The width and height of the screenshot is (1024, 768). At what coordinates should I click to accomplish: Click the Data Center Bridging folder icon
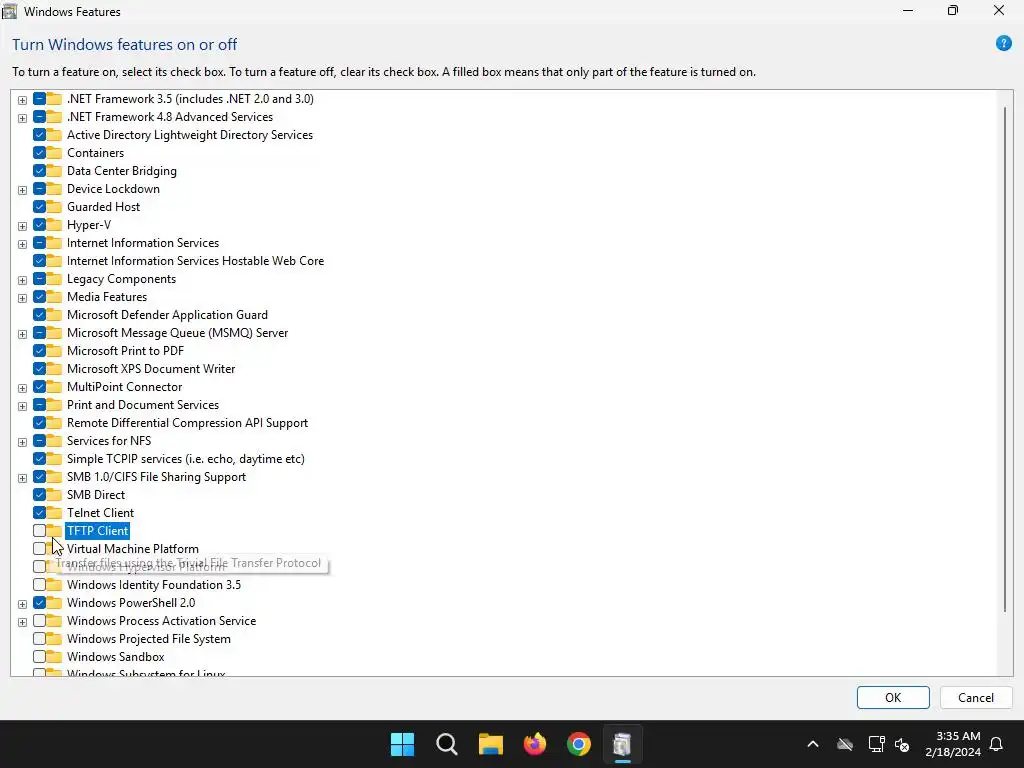[x=54, y=171]
